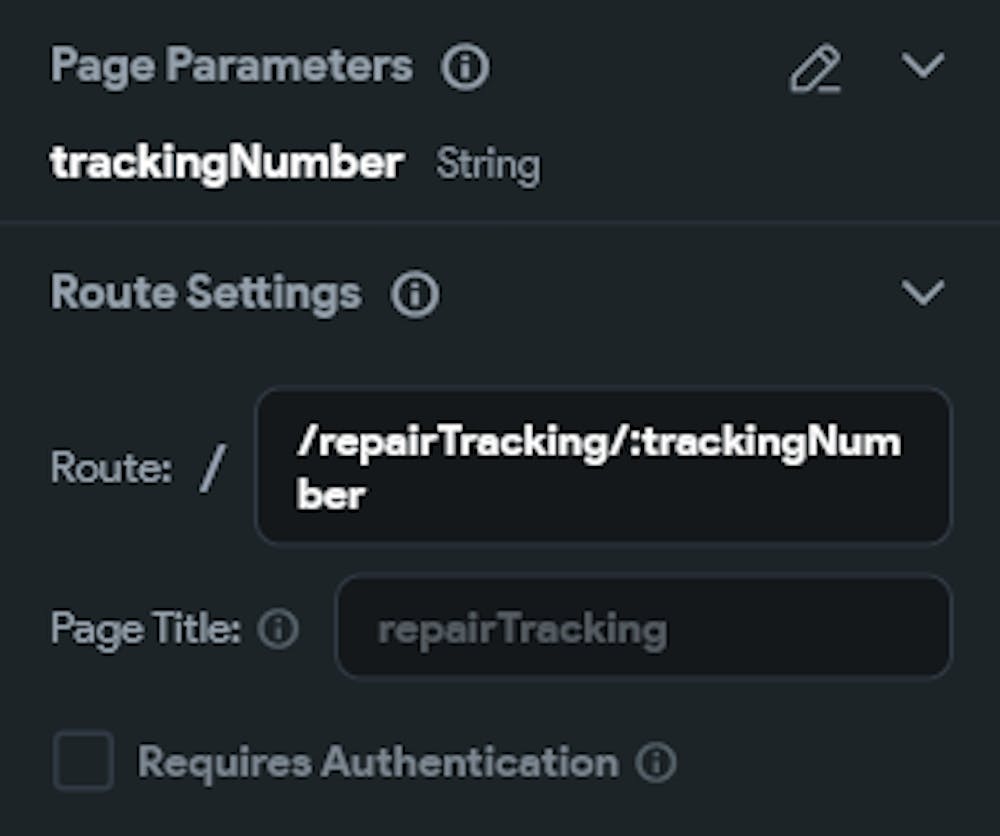The height and width of the screenshot is (836, 1000).
Task: Click the Route Settings section header
Action: pyautogui.click(x=206, y=294)
